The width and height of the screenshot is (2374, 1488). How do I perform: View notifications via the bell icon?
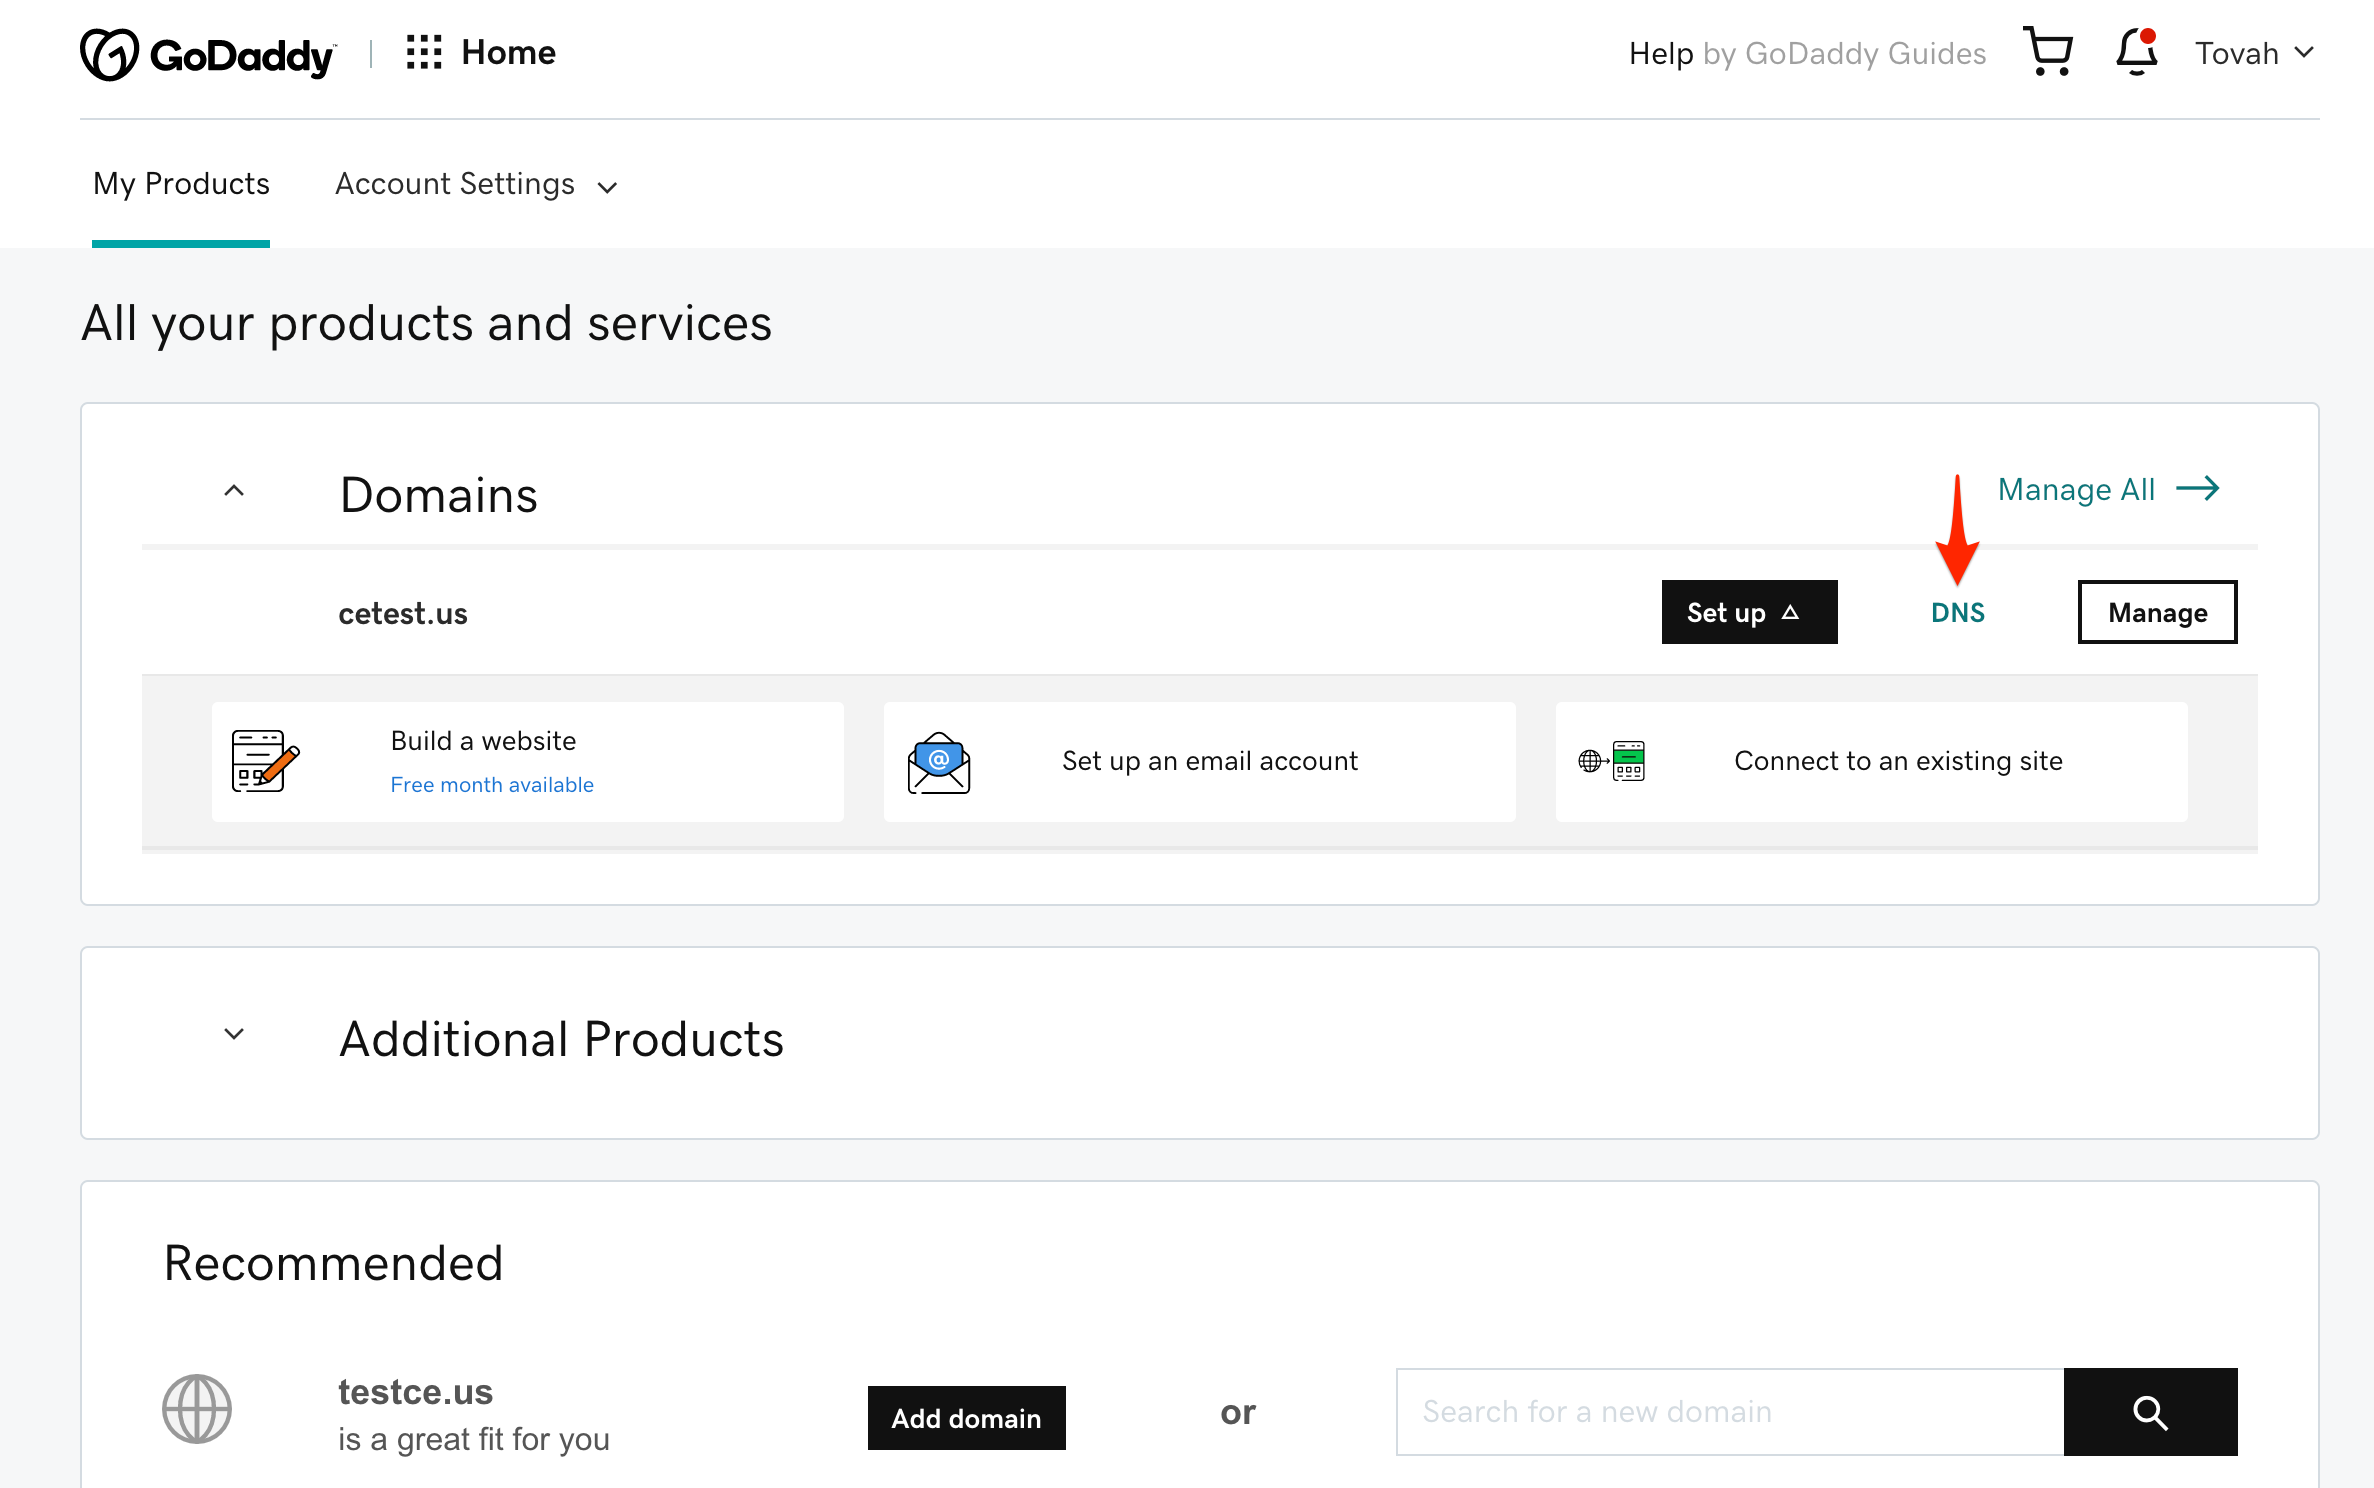coord(2137,52)
